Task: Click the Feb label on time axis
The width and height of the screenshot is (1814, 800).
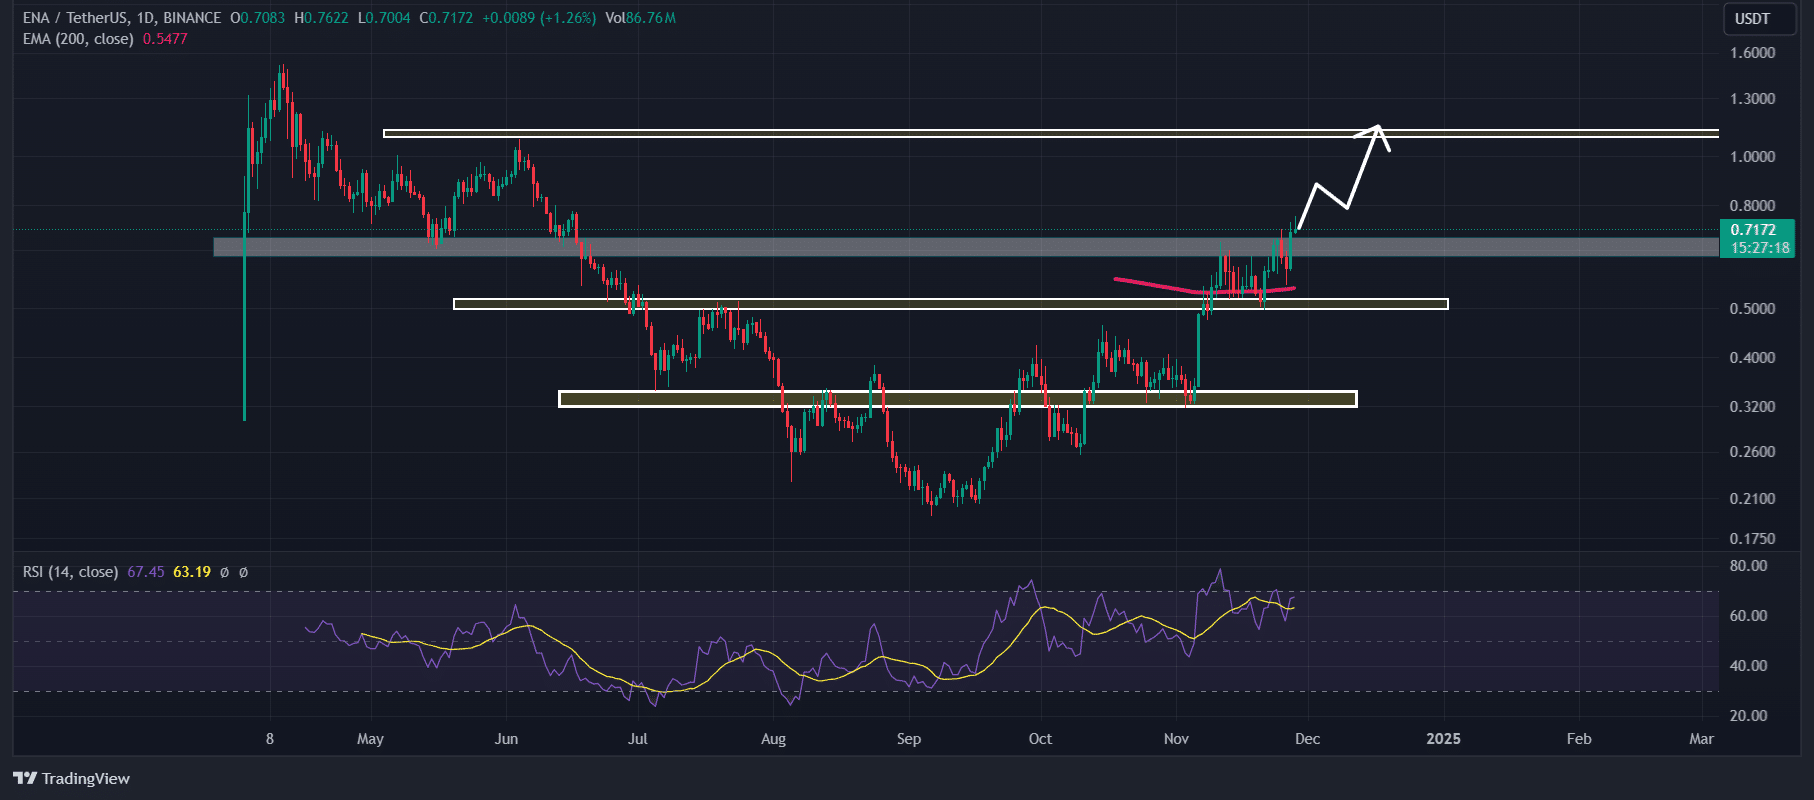Action: point(1578,739)
